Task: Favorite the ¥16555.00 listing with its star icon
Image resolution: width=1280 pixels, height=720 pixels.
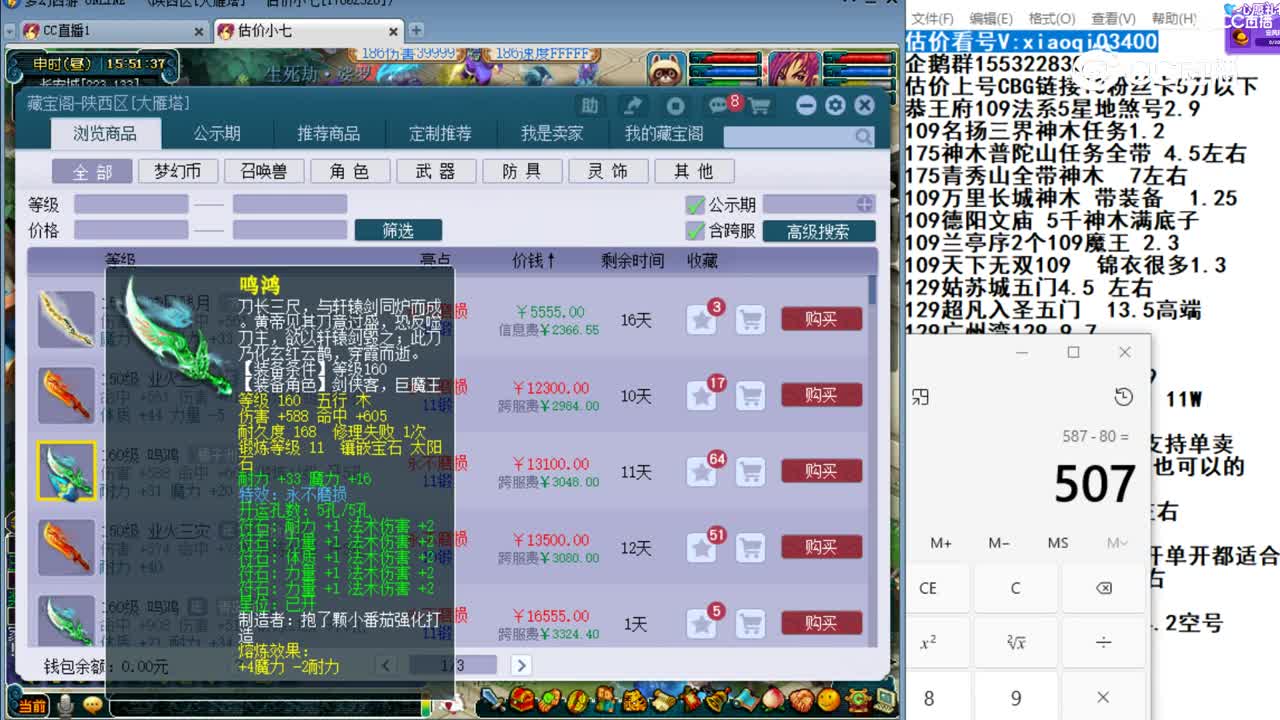Action: [701, 623]
